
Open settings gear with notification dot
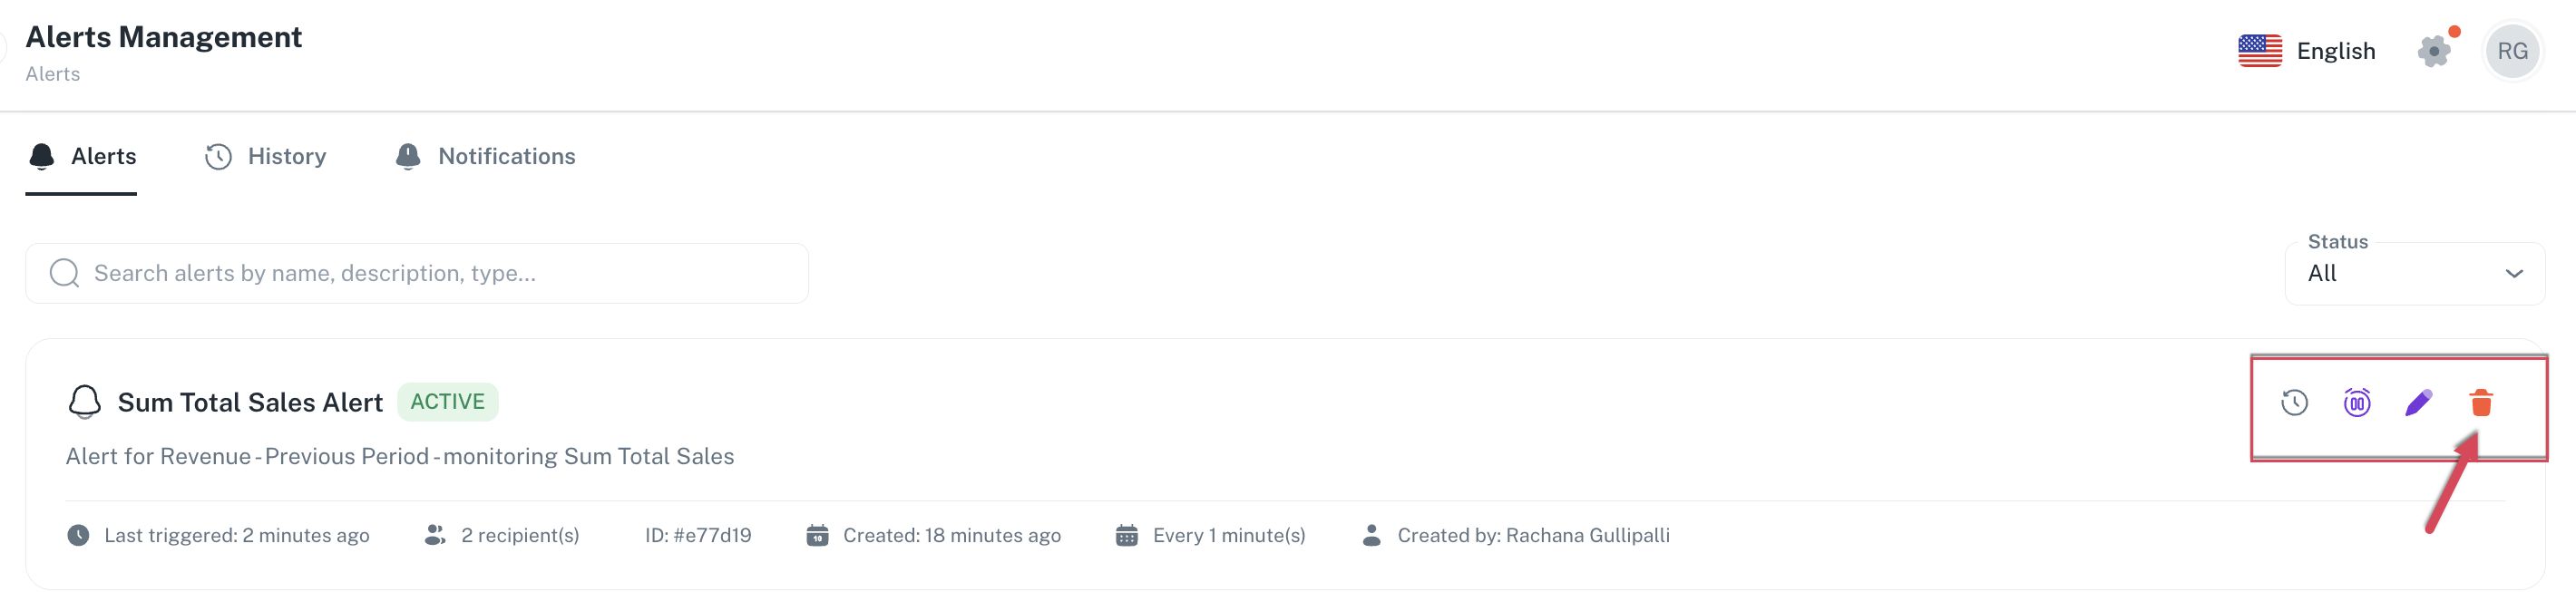point(2434,50)
